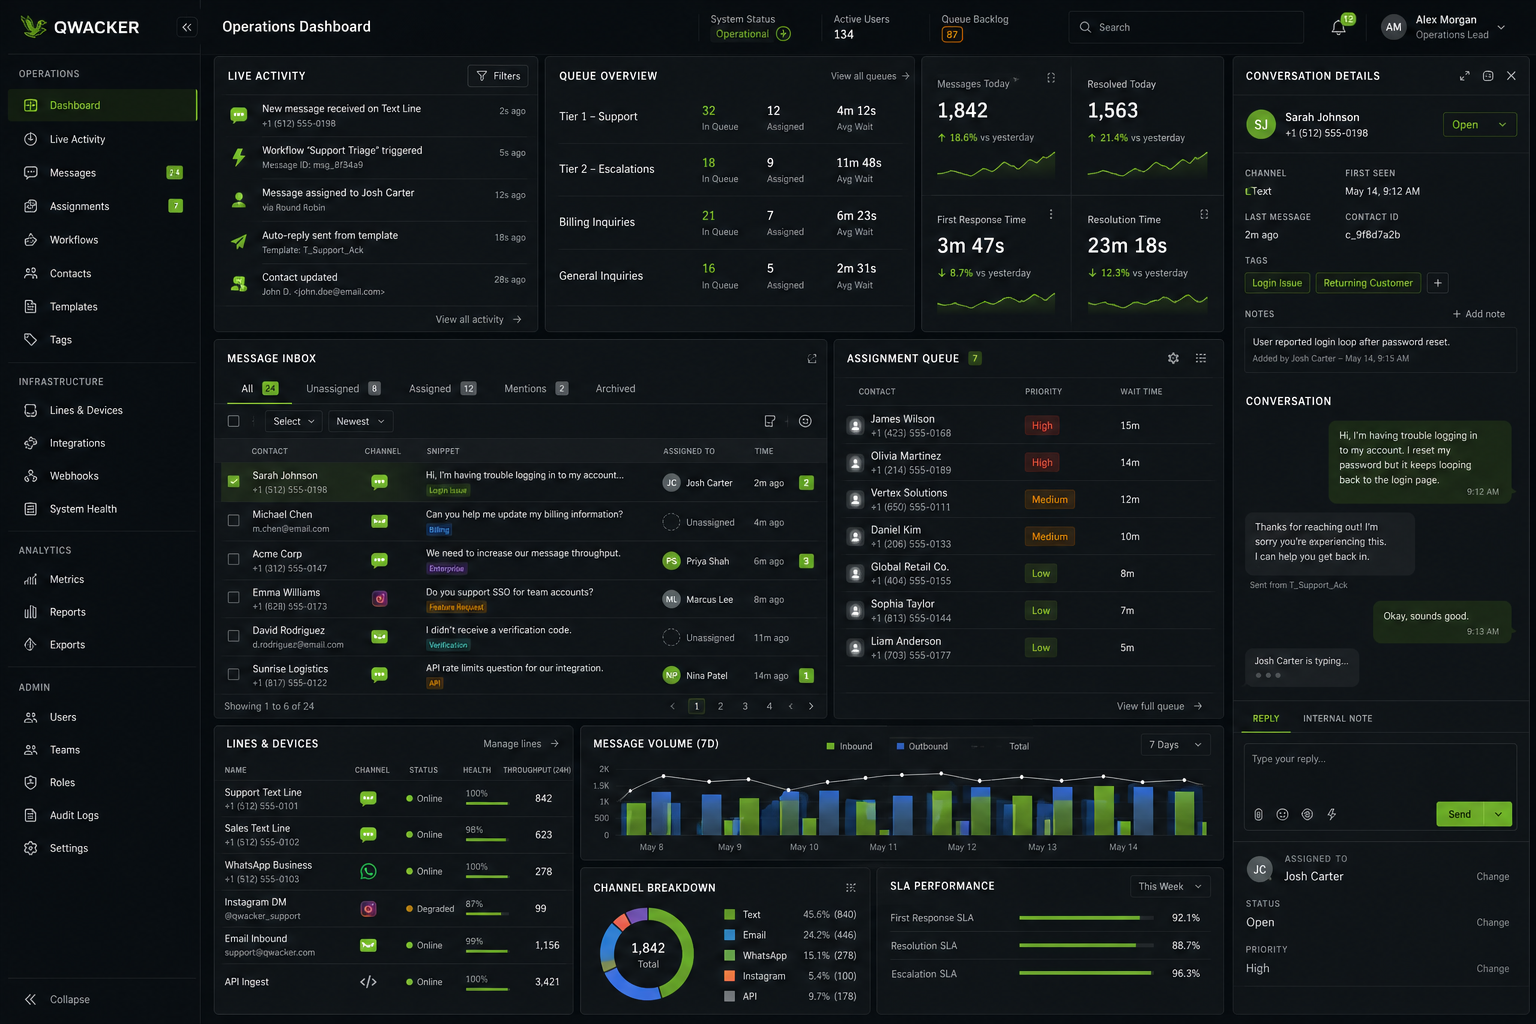Open the conversation Open status dropdown
The height and width of the screenshot is (1024, 1536).
1479,124
